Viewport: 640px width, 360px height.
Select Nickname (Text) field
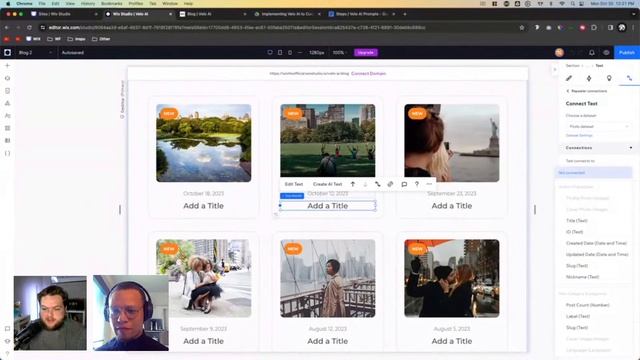click(582, 277)
